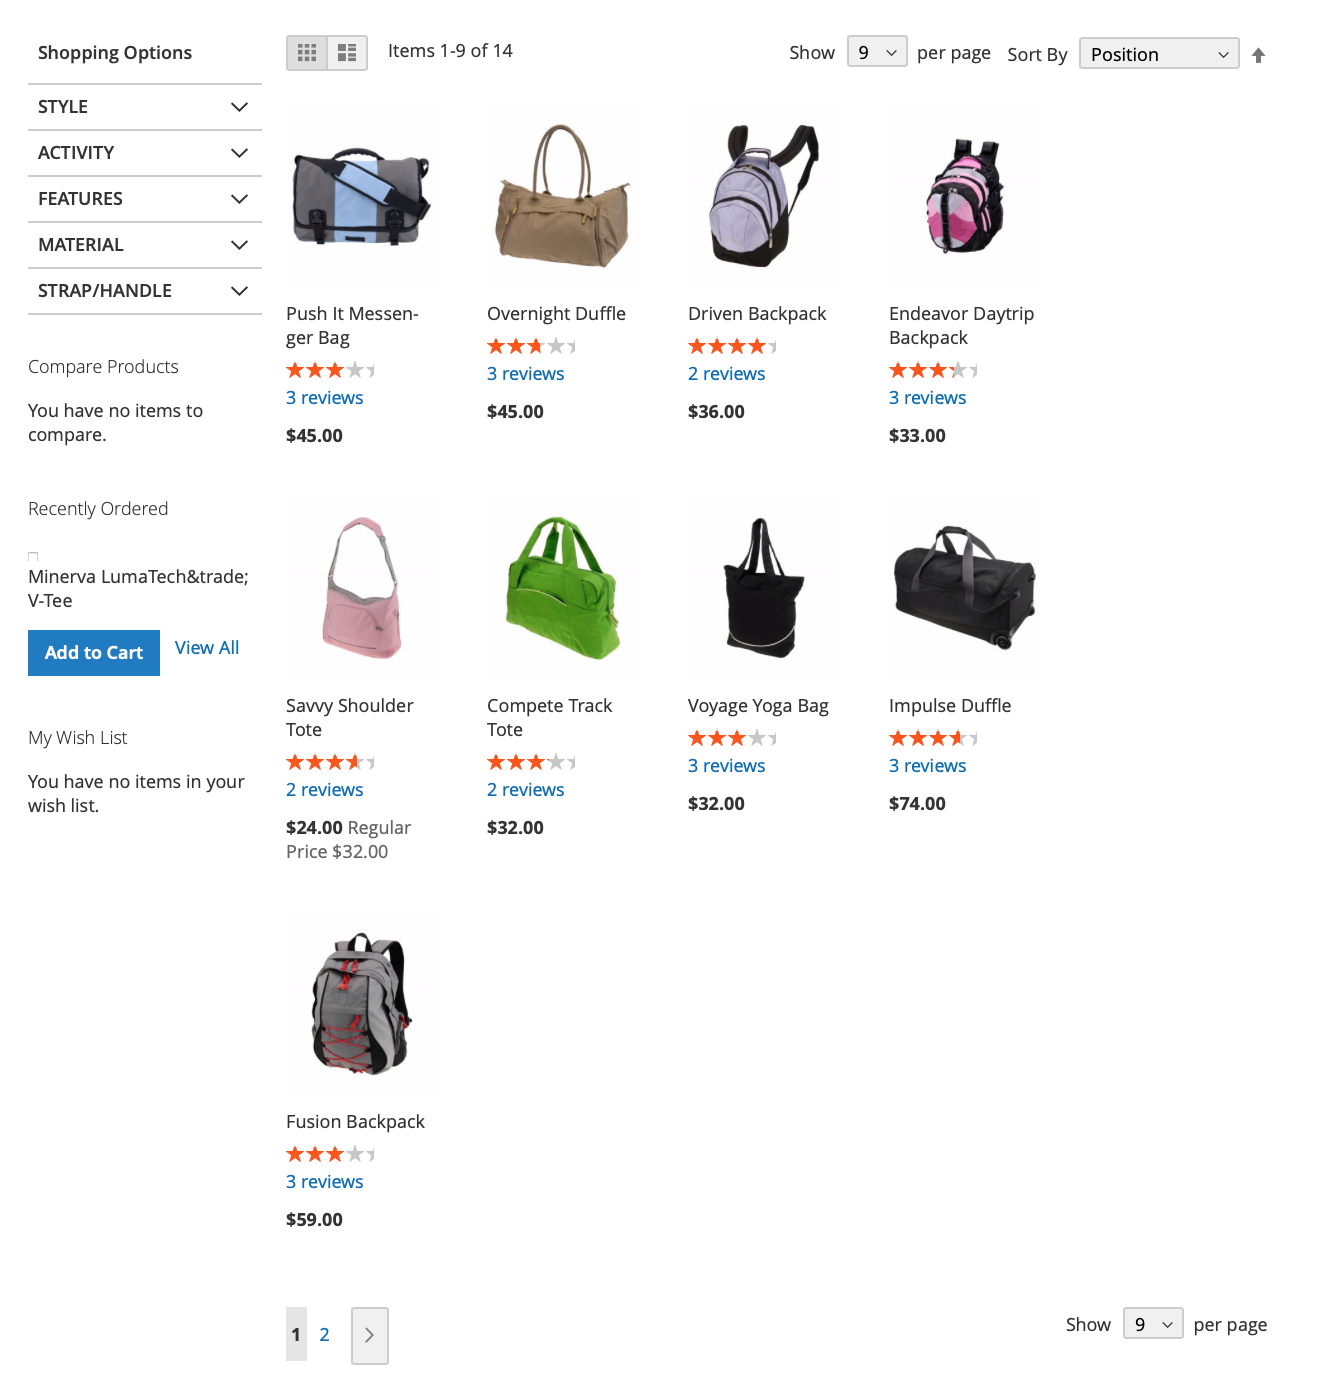Open the Push It Messenger Bag image
1320x1384 pixels.
pyautogui.click(x=362, y=196)
